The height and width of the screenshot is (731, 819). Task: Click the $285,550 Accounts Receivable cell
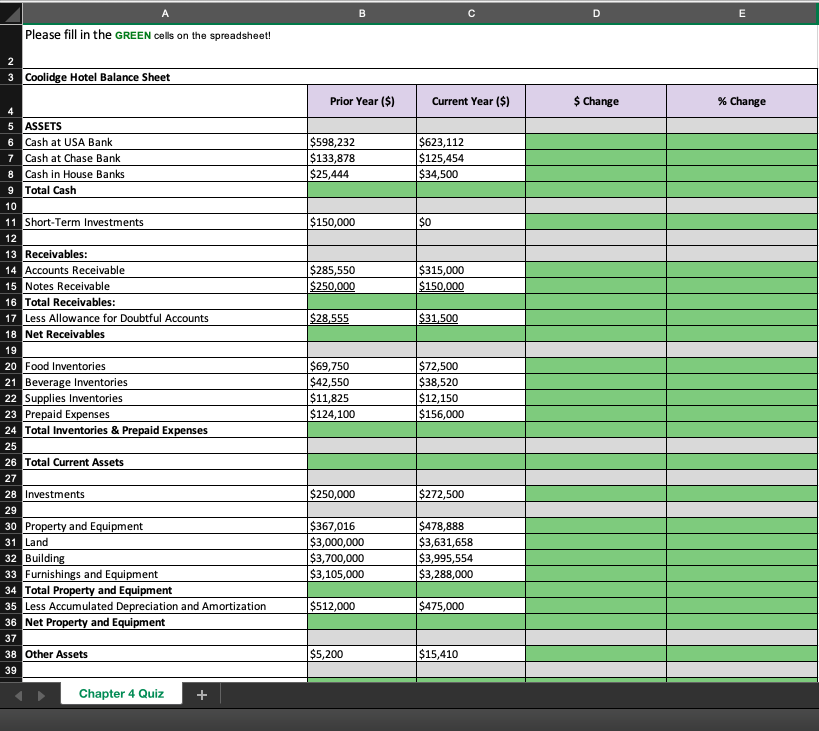point(362,270)
